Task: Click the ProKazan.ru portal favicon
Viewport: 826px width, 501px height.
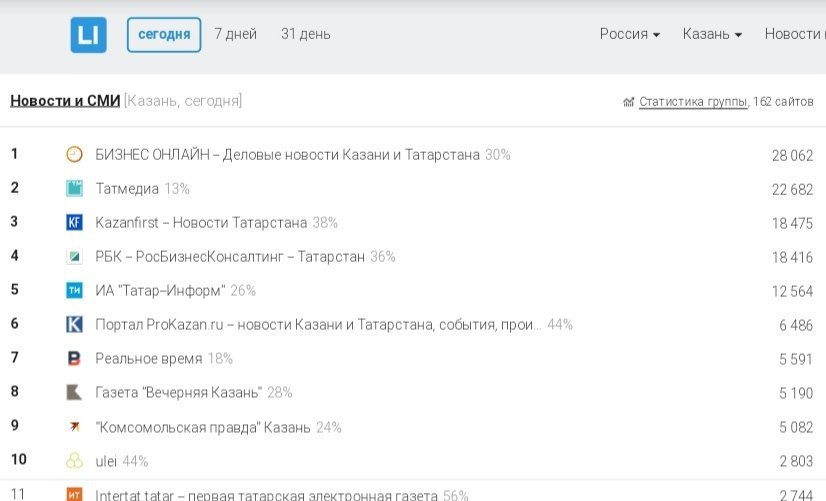Action: tap(74, 325)
